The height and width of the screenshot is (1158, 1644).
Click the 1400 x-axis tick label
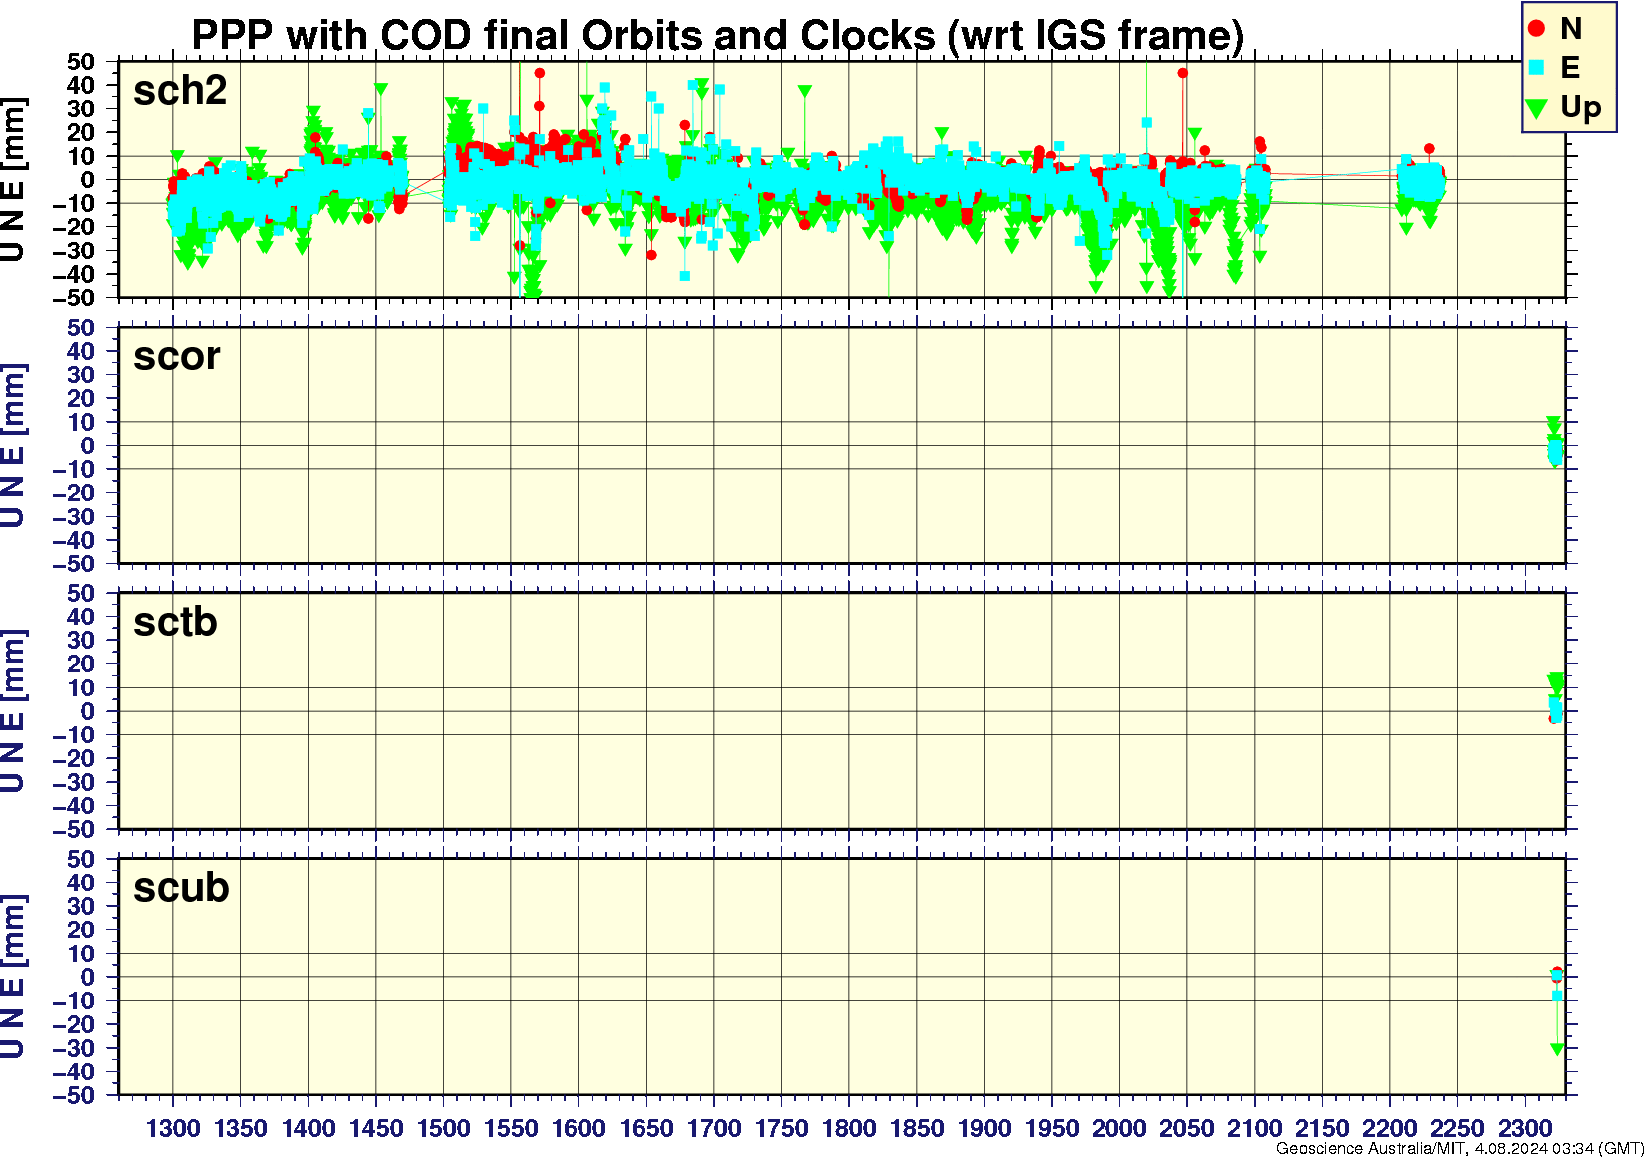coord(308,1128)
